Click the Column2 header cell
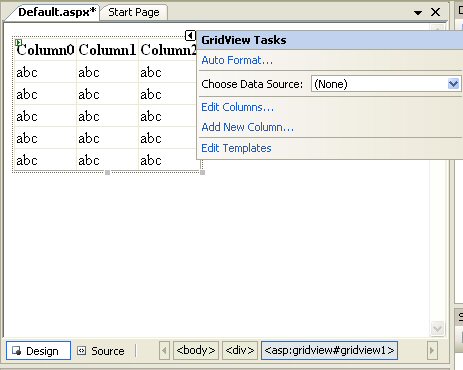Viewport: 463px width, 370px height. (168, 50)
